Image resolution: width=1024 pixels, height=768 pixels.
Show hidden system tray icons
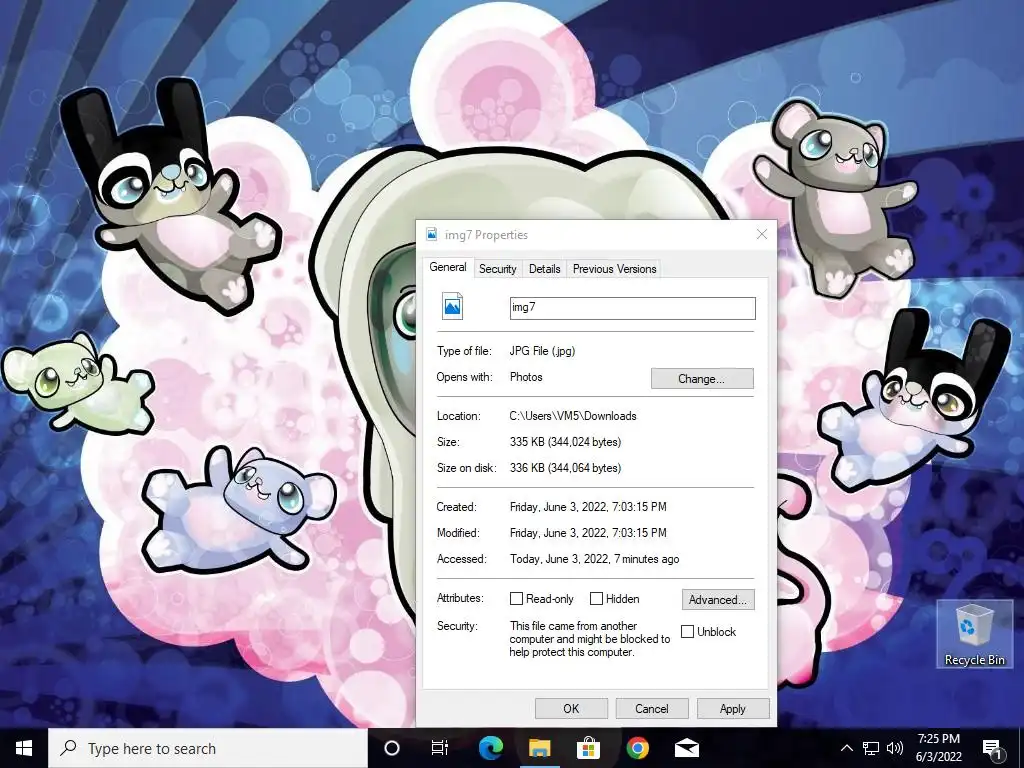(x=846, y=748)
